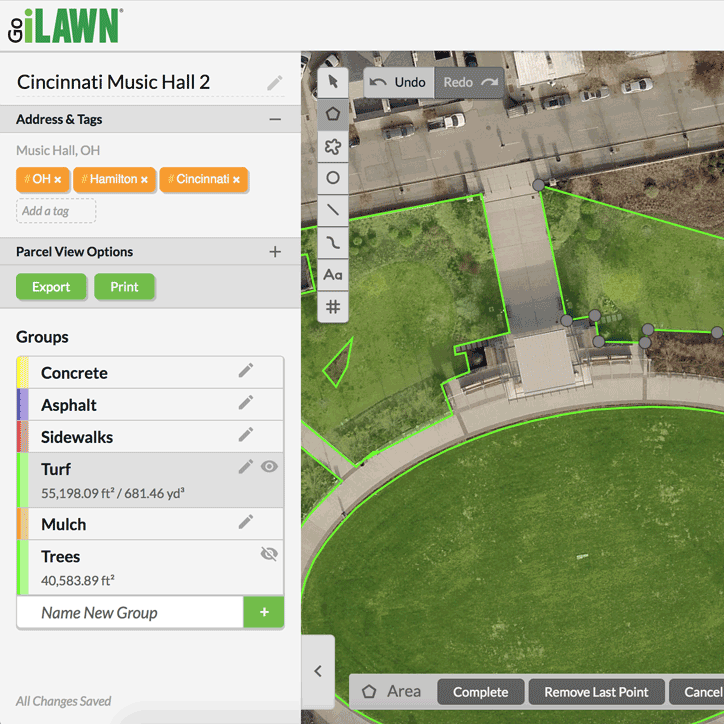Remove the OH tag
Image resolution: width=724 pixels, height=724 pixels.
click(58, 180)
